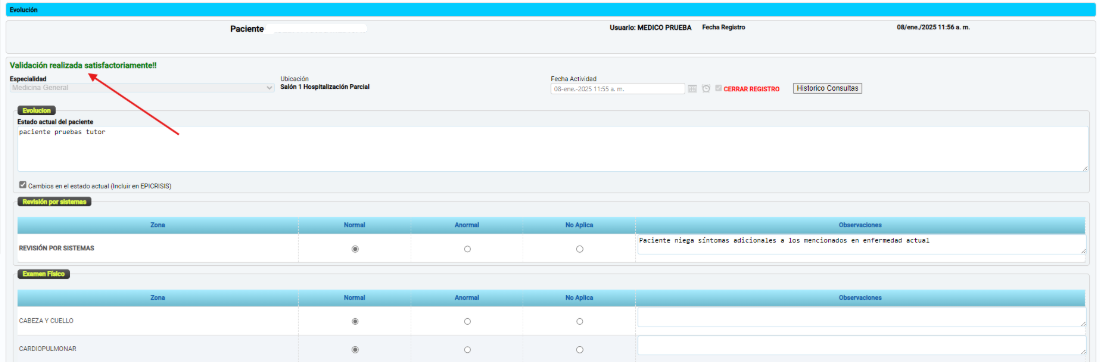Screen dimensions: 1100x362
Task: Click the Usuario: MEDICO PRUEBA text
Action: (650, 27)
